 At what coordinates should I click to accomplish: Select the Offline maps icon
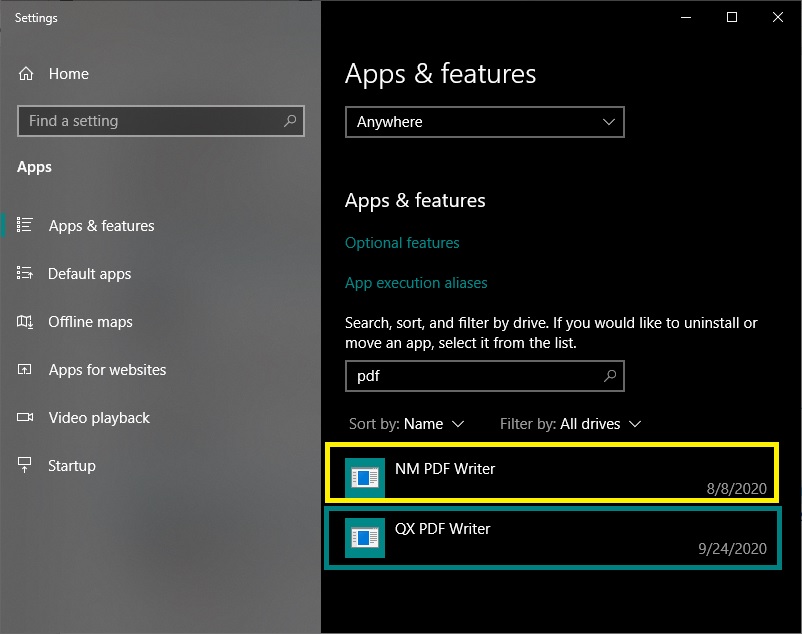point(25,321)
